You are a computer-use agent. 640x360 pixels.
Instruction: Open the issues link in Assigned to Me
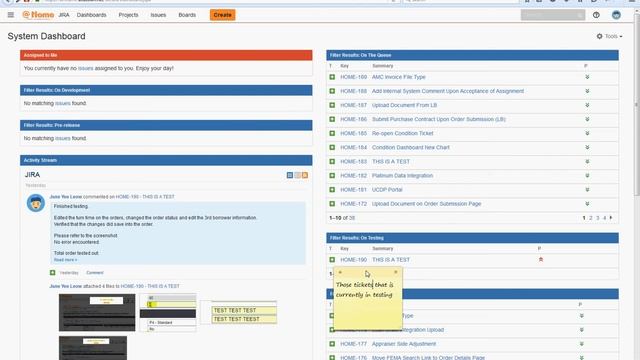click(x=85, y=68)
